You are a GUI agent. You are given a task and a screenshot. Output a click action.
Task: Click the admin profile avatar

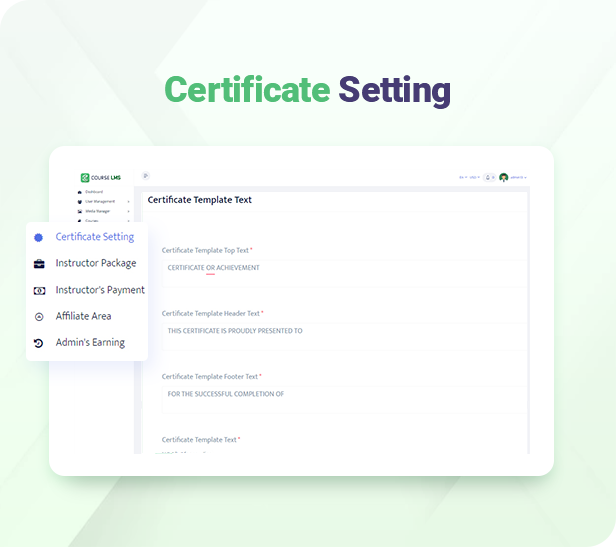pyautogui.click(x=504, y=177)
